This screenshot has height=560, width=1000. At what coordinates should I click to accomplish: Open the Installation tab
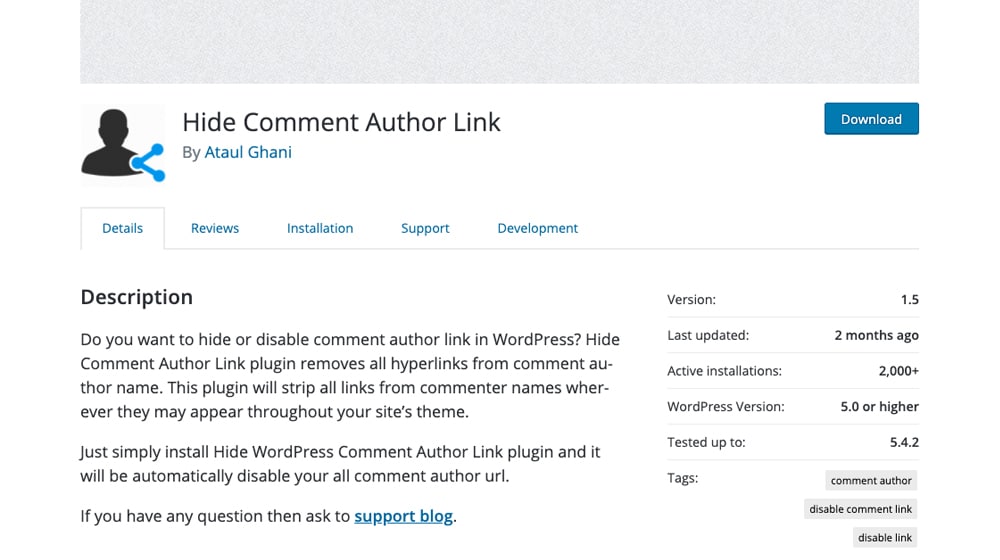point(320,228)
